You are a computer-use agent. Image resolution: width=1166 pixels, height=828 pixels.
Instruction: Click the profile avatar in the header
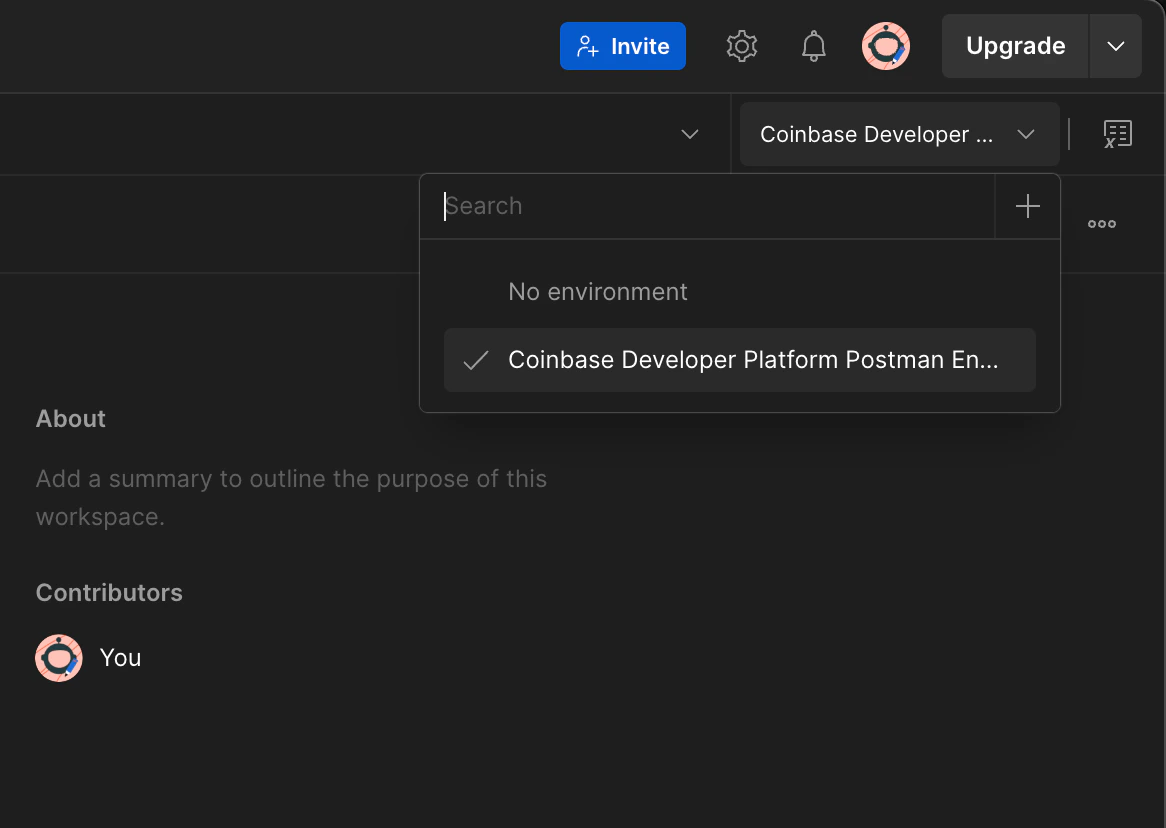coord(886,46)
